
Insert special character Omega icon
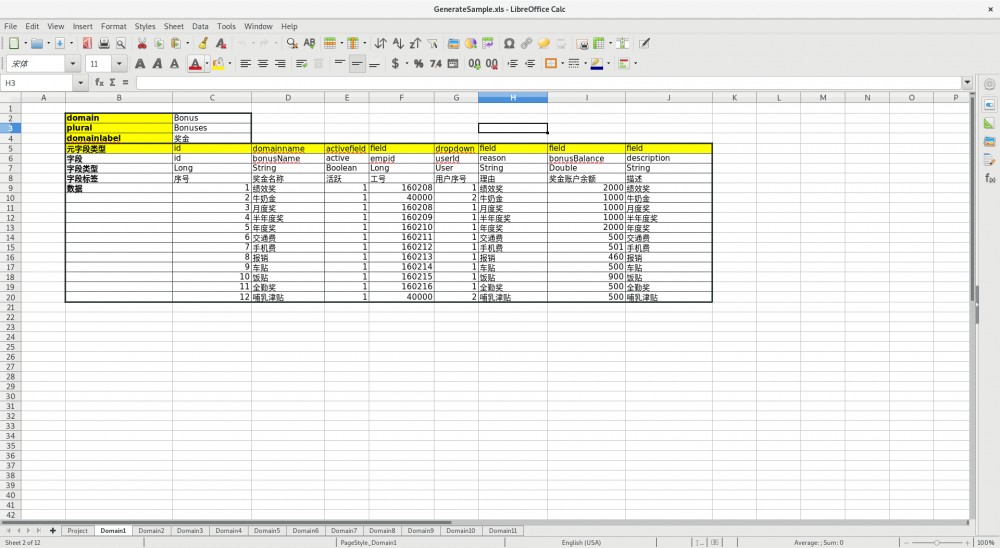[509, 43]
